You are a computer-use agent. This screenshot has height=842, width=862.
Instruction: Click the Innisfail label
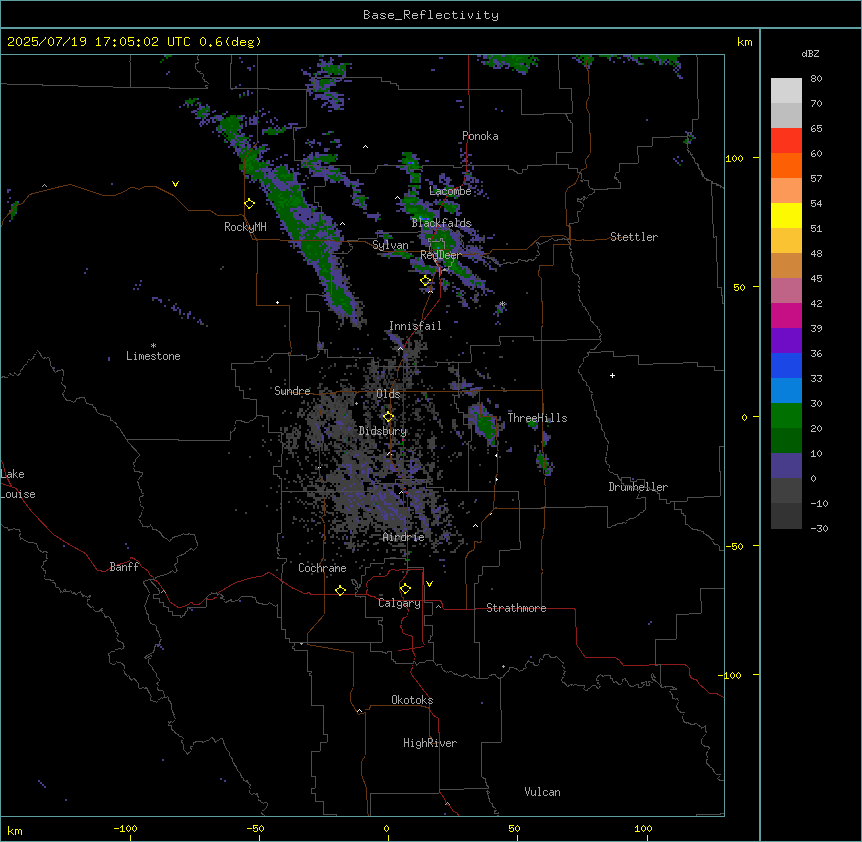[x=415, y=326]
